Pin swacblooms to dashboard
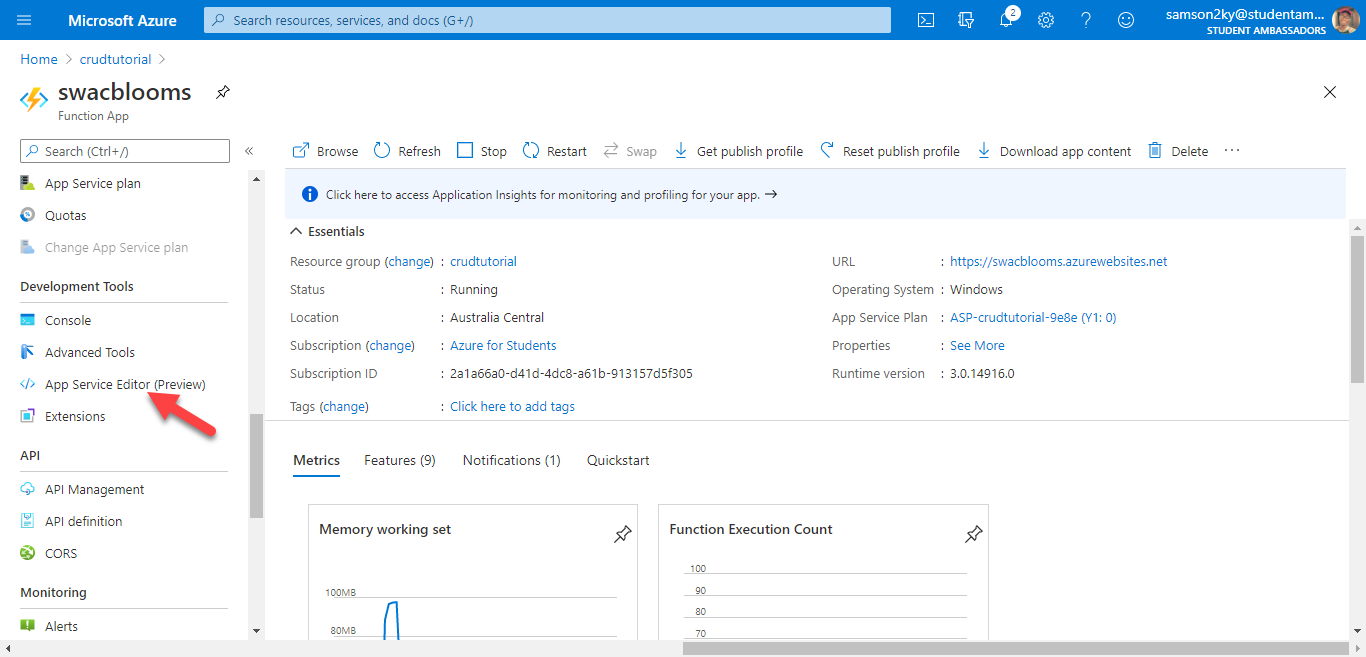The image size is (1366, 657). pyautogui.click(x=223, y=92)
